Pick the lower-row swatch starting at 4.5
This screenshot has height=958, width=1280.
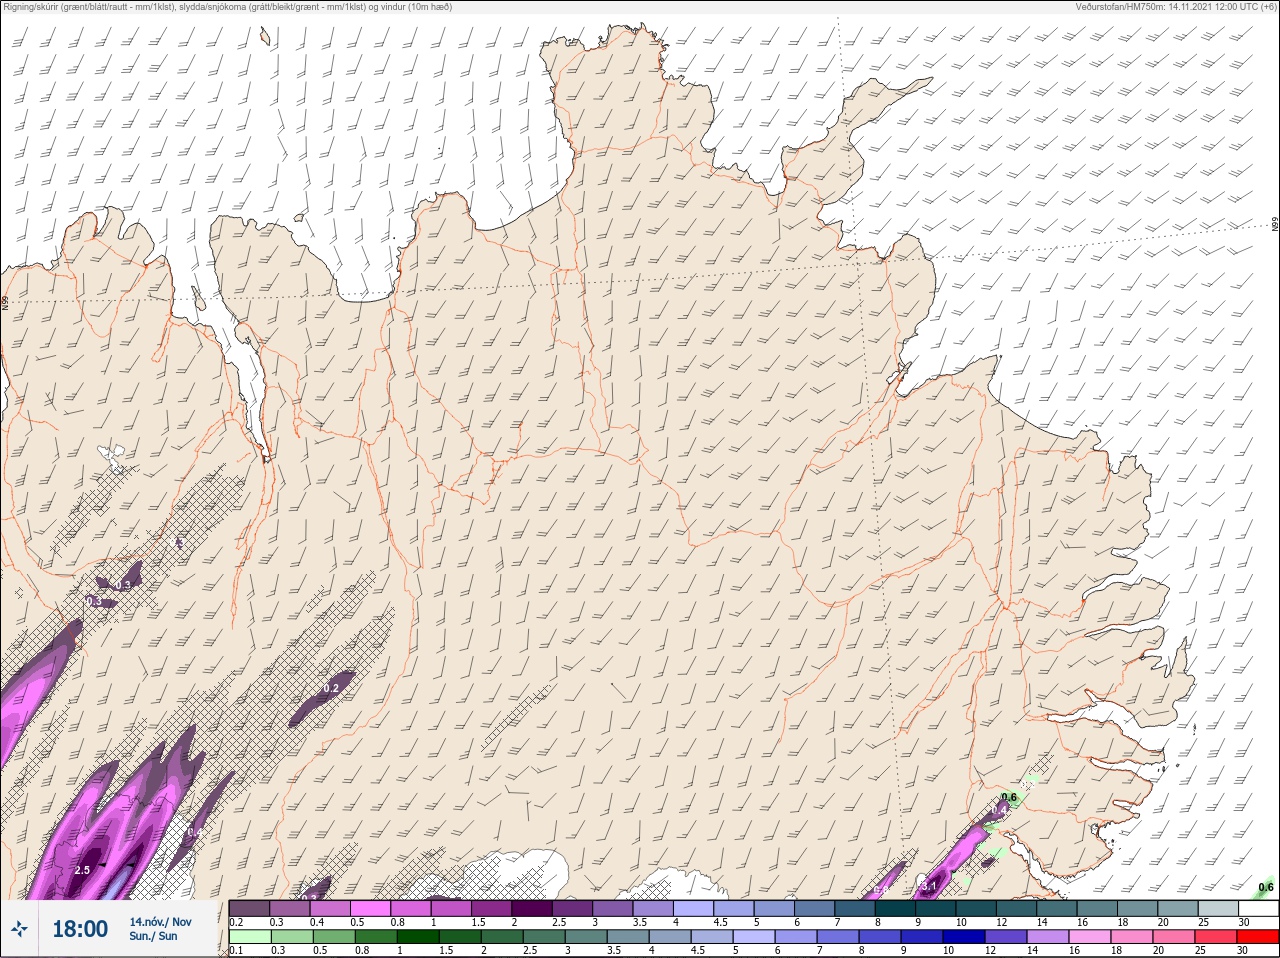[x=712, y=936]
